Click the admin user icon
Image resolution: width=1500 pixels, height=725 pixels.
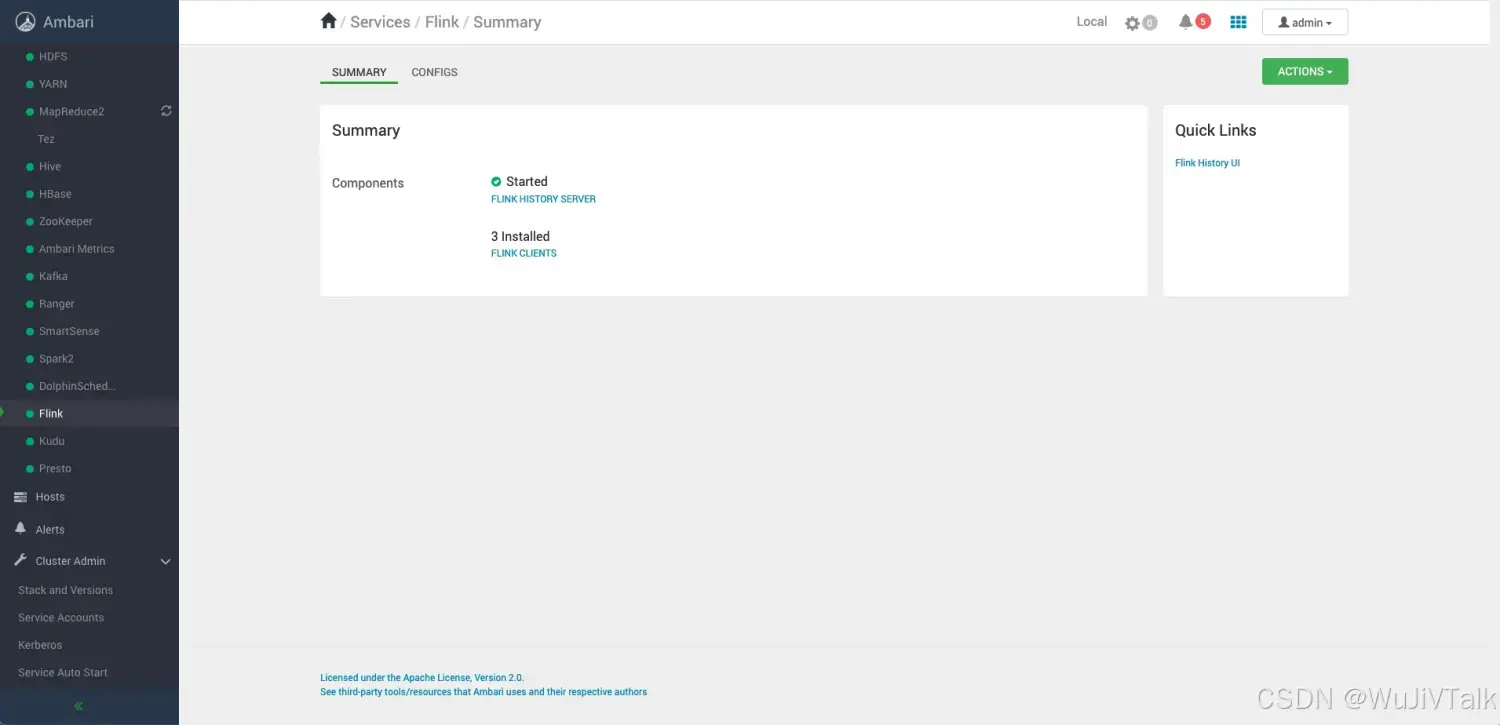coord(1284,22)
